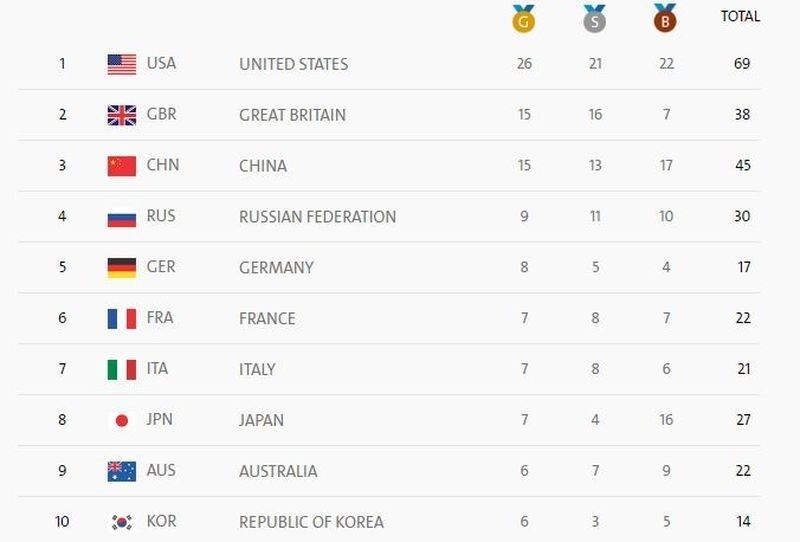The height and width of the screenshot is (542, 800).
Task: Click the France flag icon
Action: click(122, 319)
